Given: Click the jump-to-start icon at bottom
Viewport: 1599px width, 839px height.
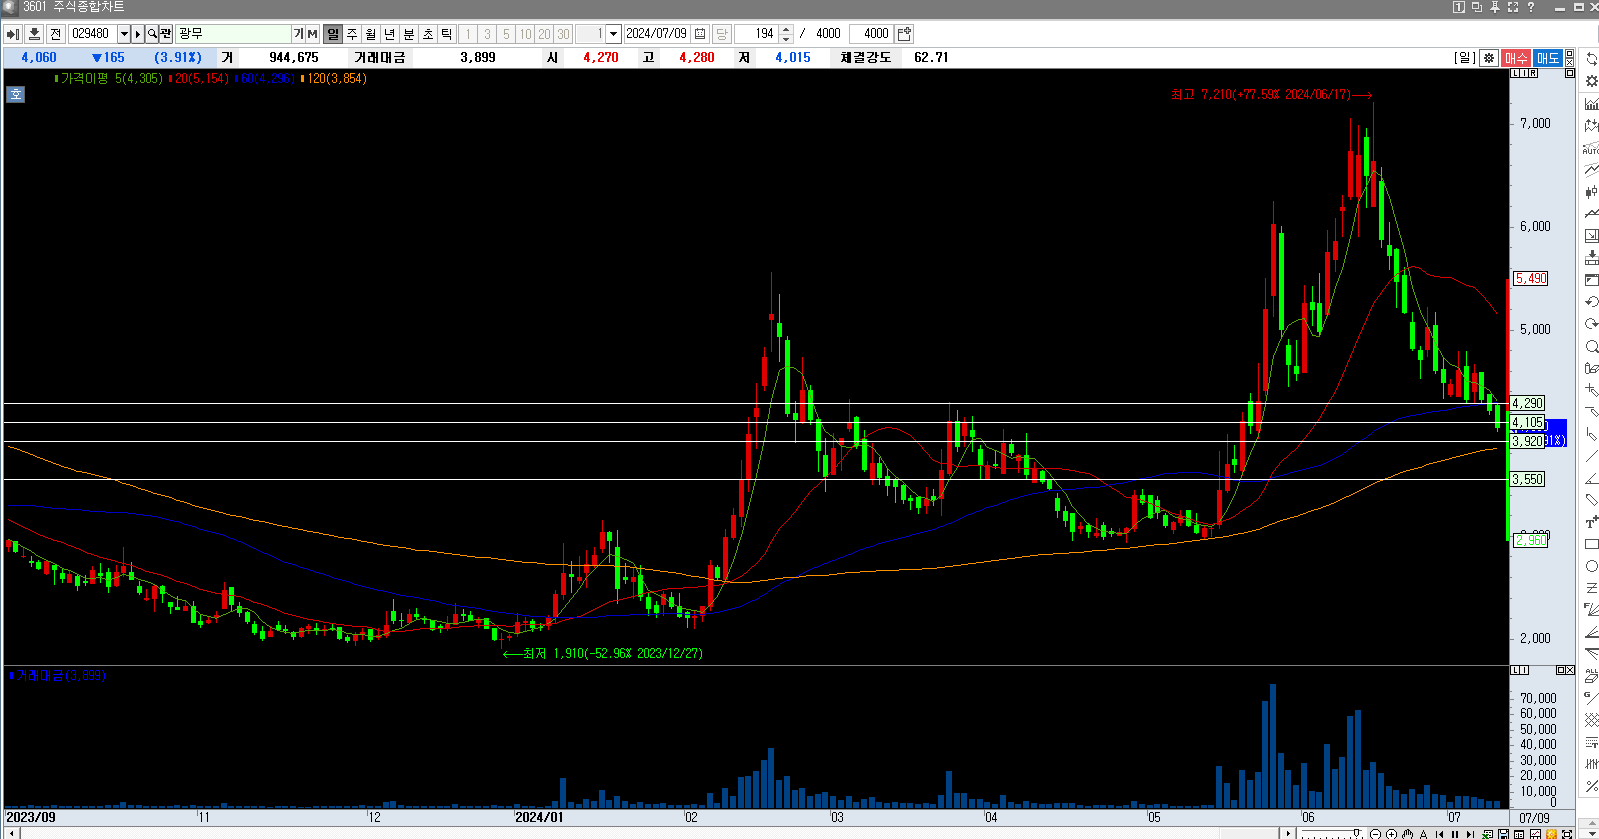Looking at the screenshot, I should pyautogui.click(x=1439, y=834).
